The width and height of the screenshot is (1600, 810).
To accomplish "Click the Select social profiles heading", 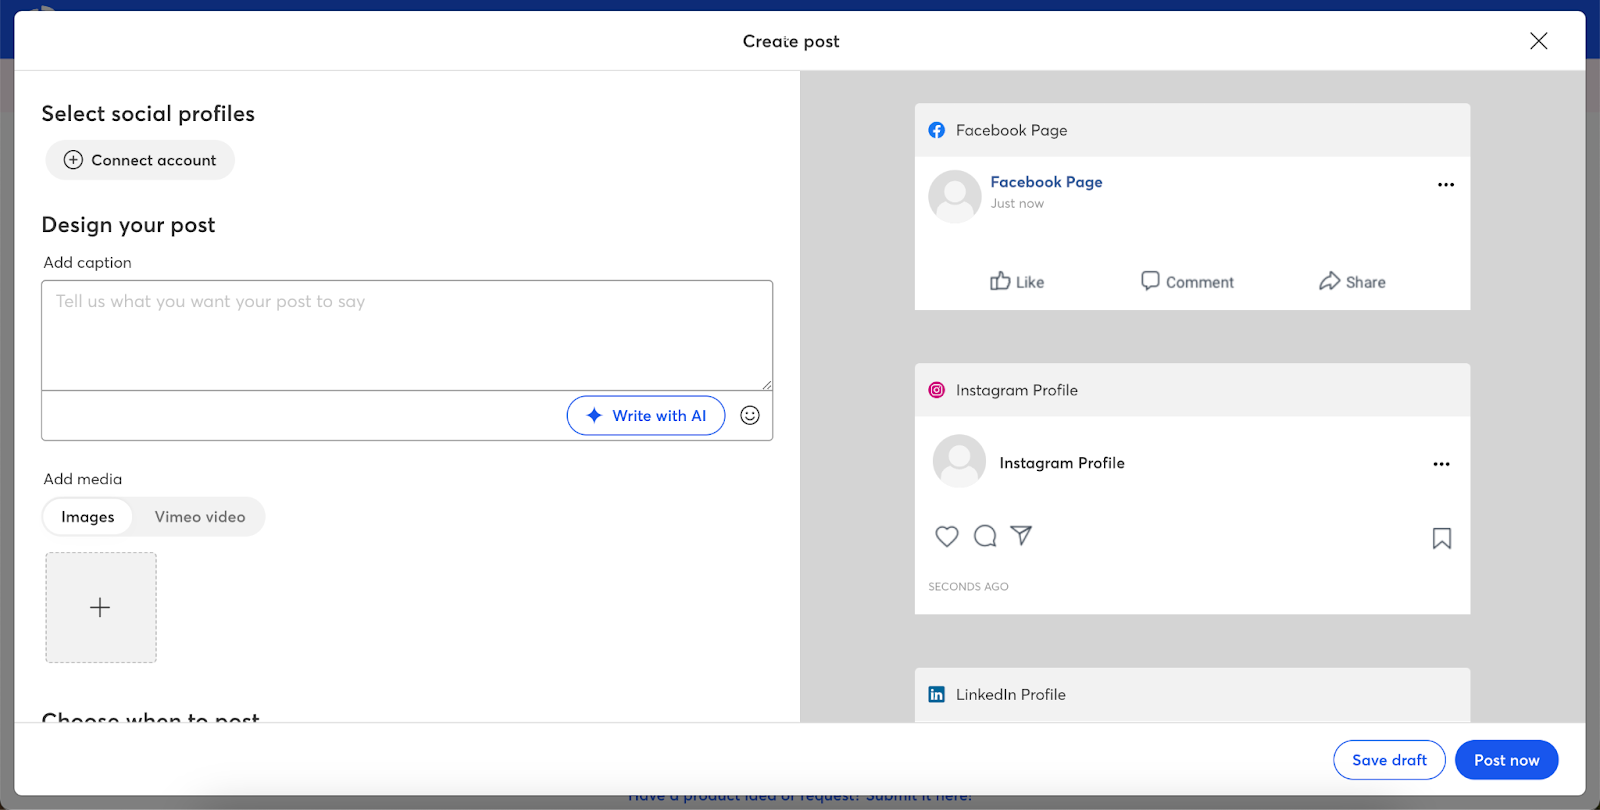I will tap(148, 114).
